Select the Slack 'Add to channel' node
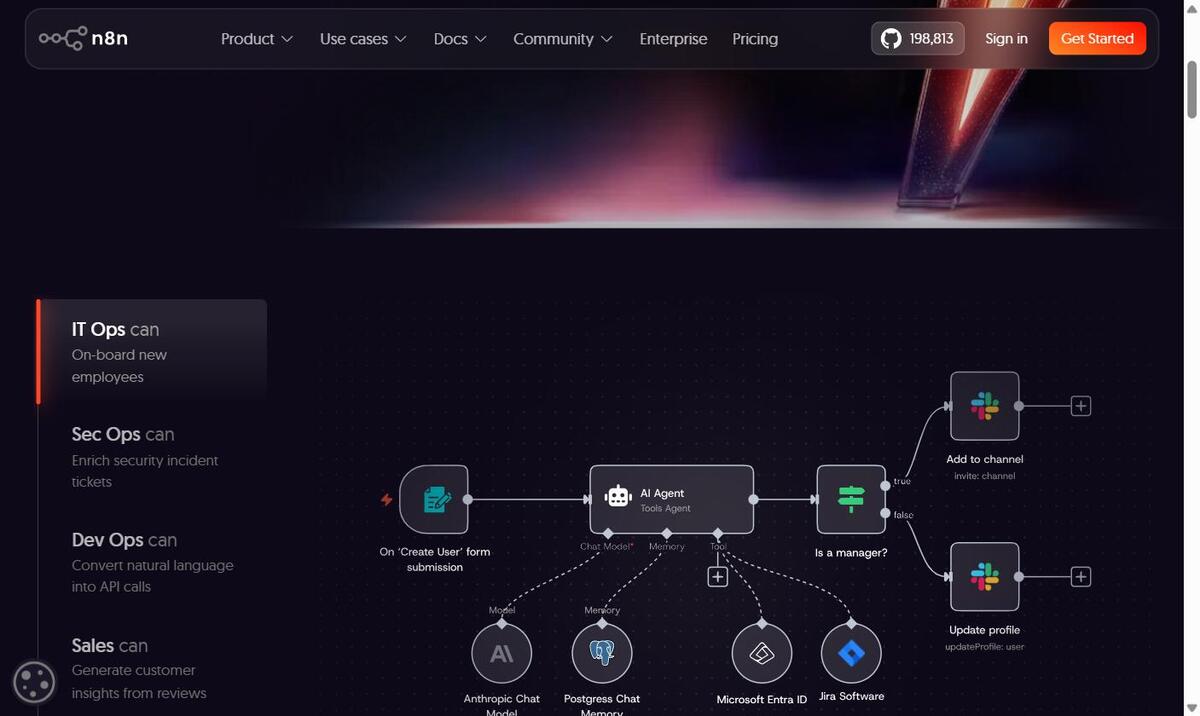The height and width of the screenshot is (716, 1200). click(984, 406)
